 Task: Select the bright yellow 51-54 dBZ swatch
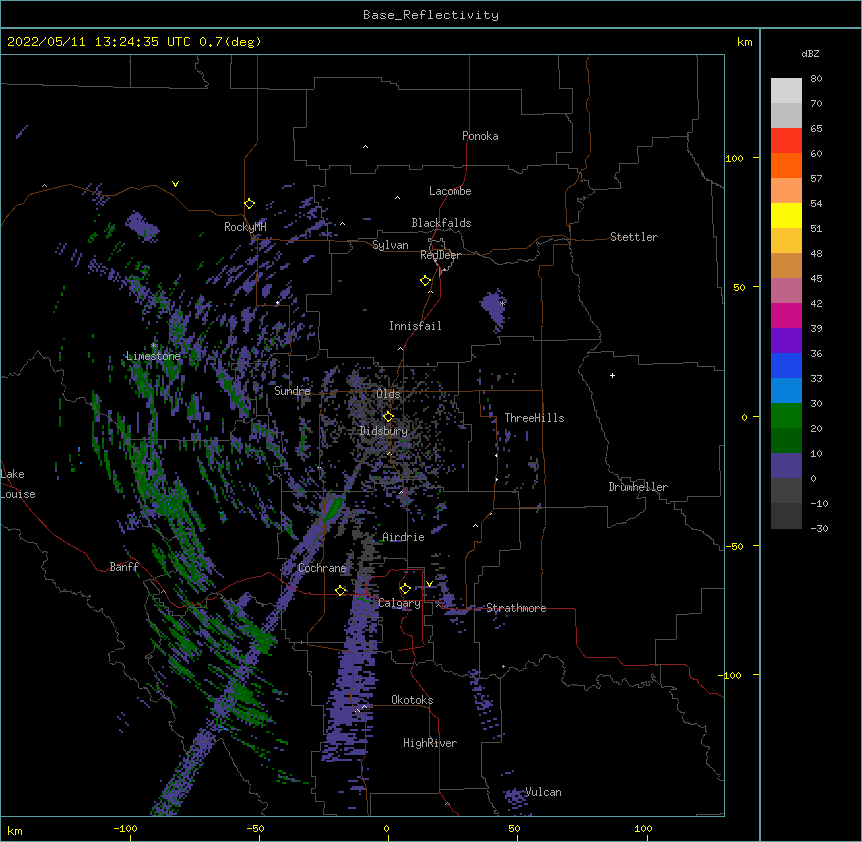pos(786,215)
